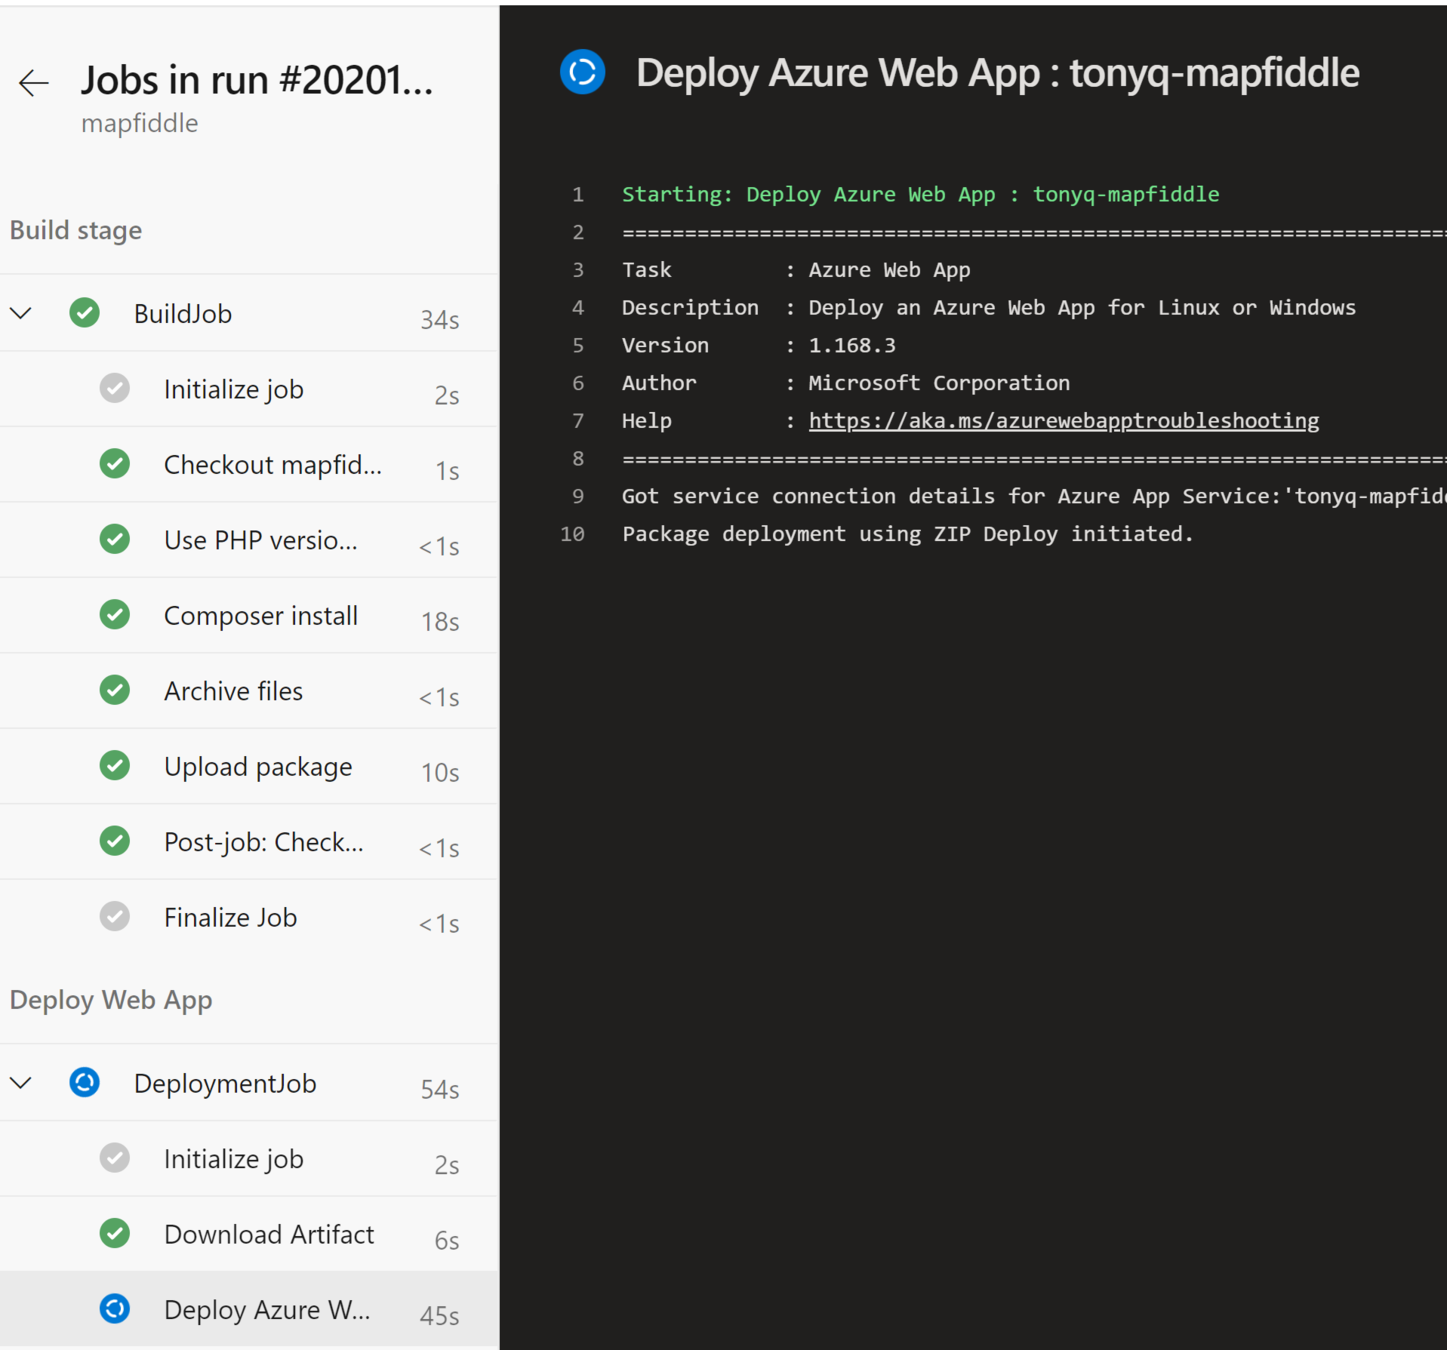This screenshot has width=1447, height=1350.
Task: Click the green check beside Use PHP versio...
Action: tap(115, 539)
